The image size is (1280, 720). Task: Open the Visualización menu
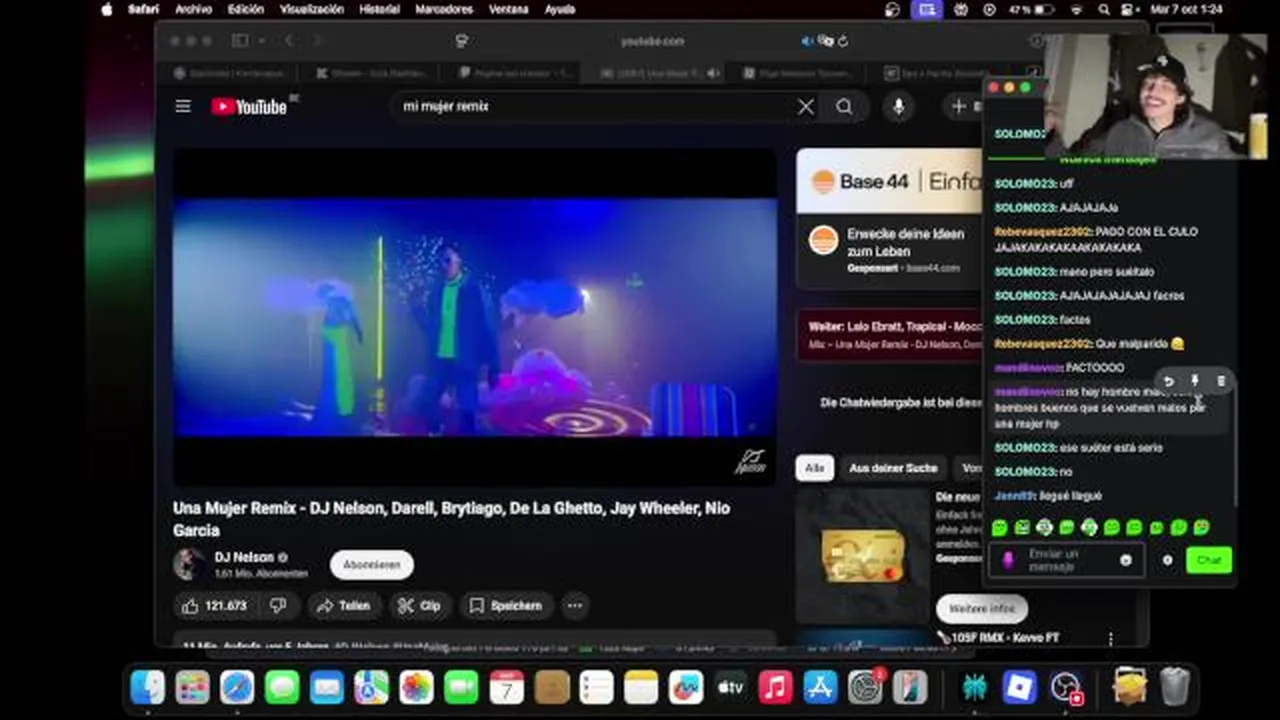(311, 9)
